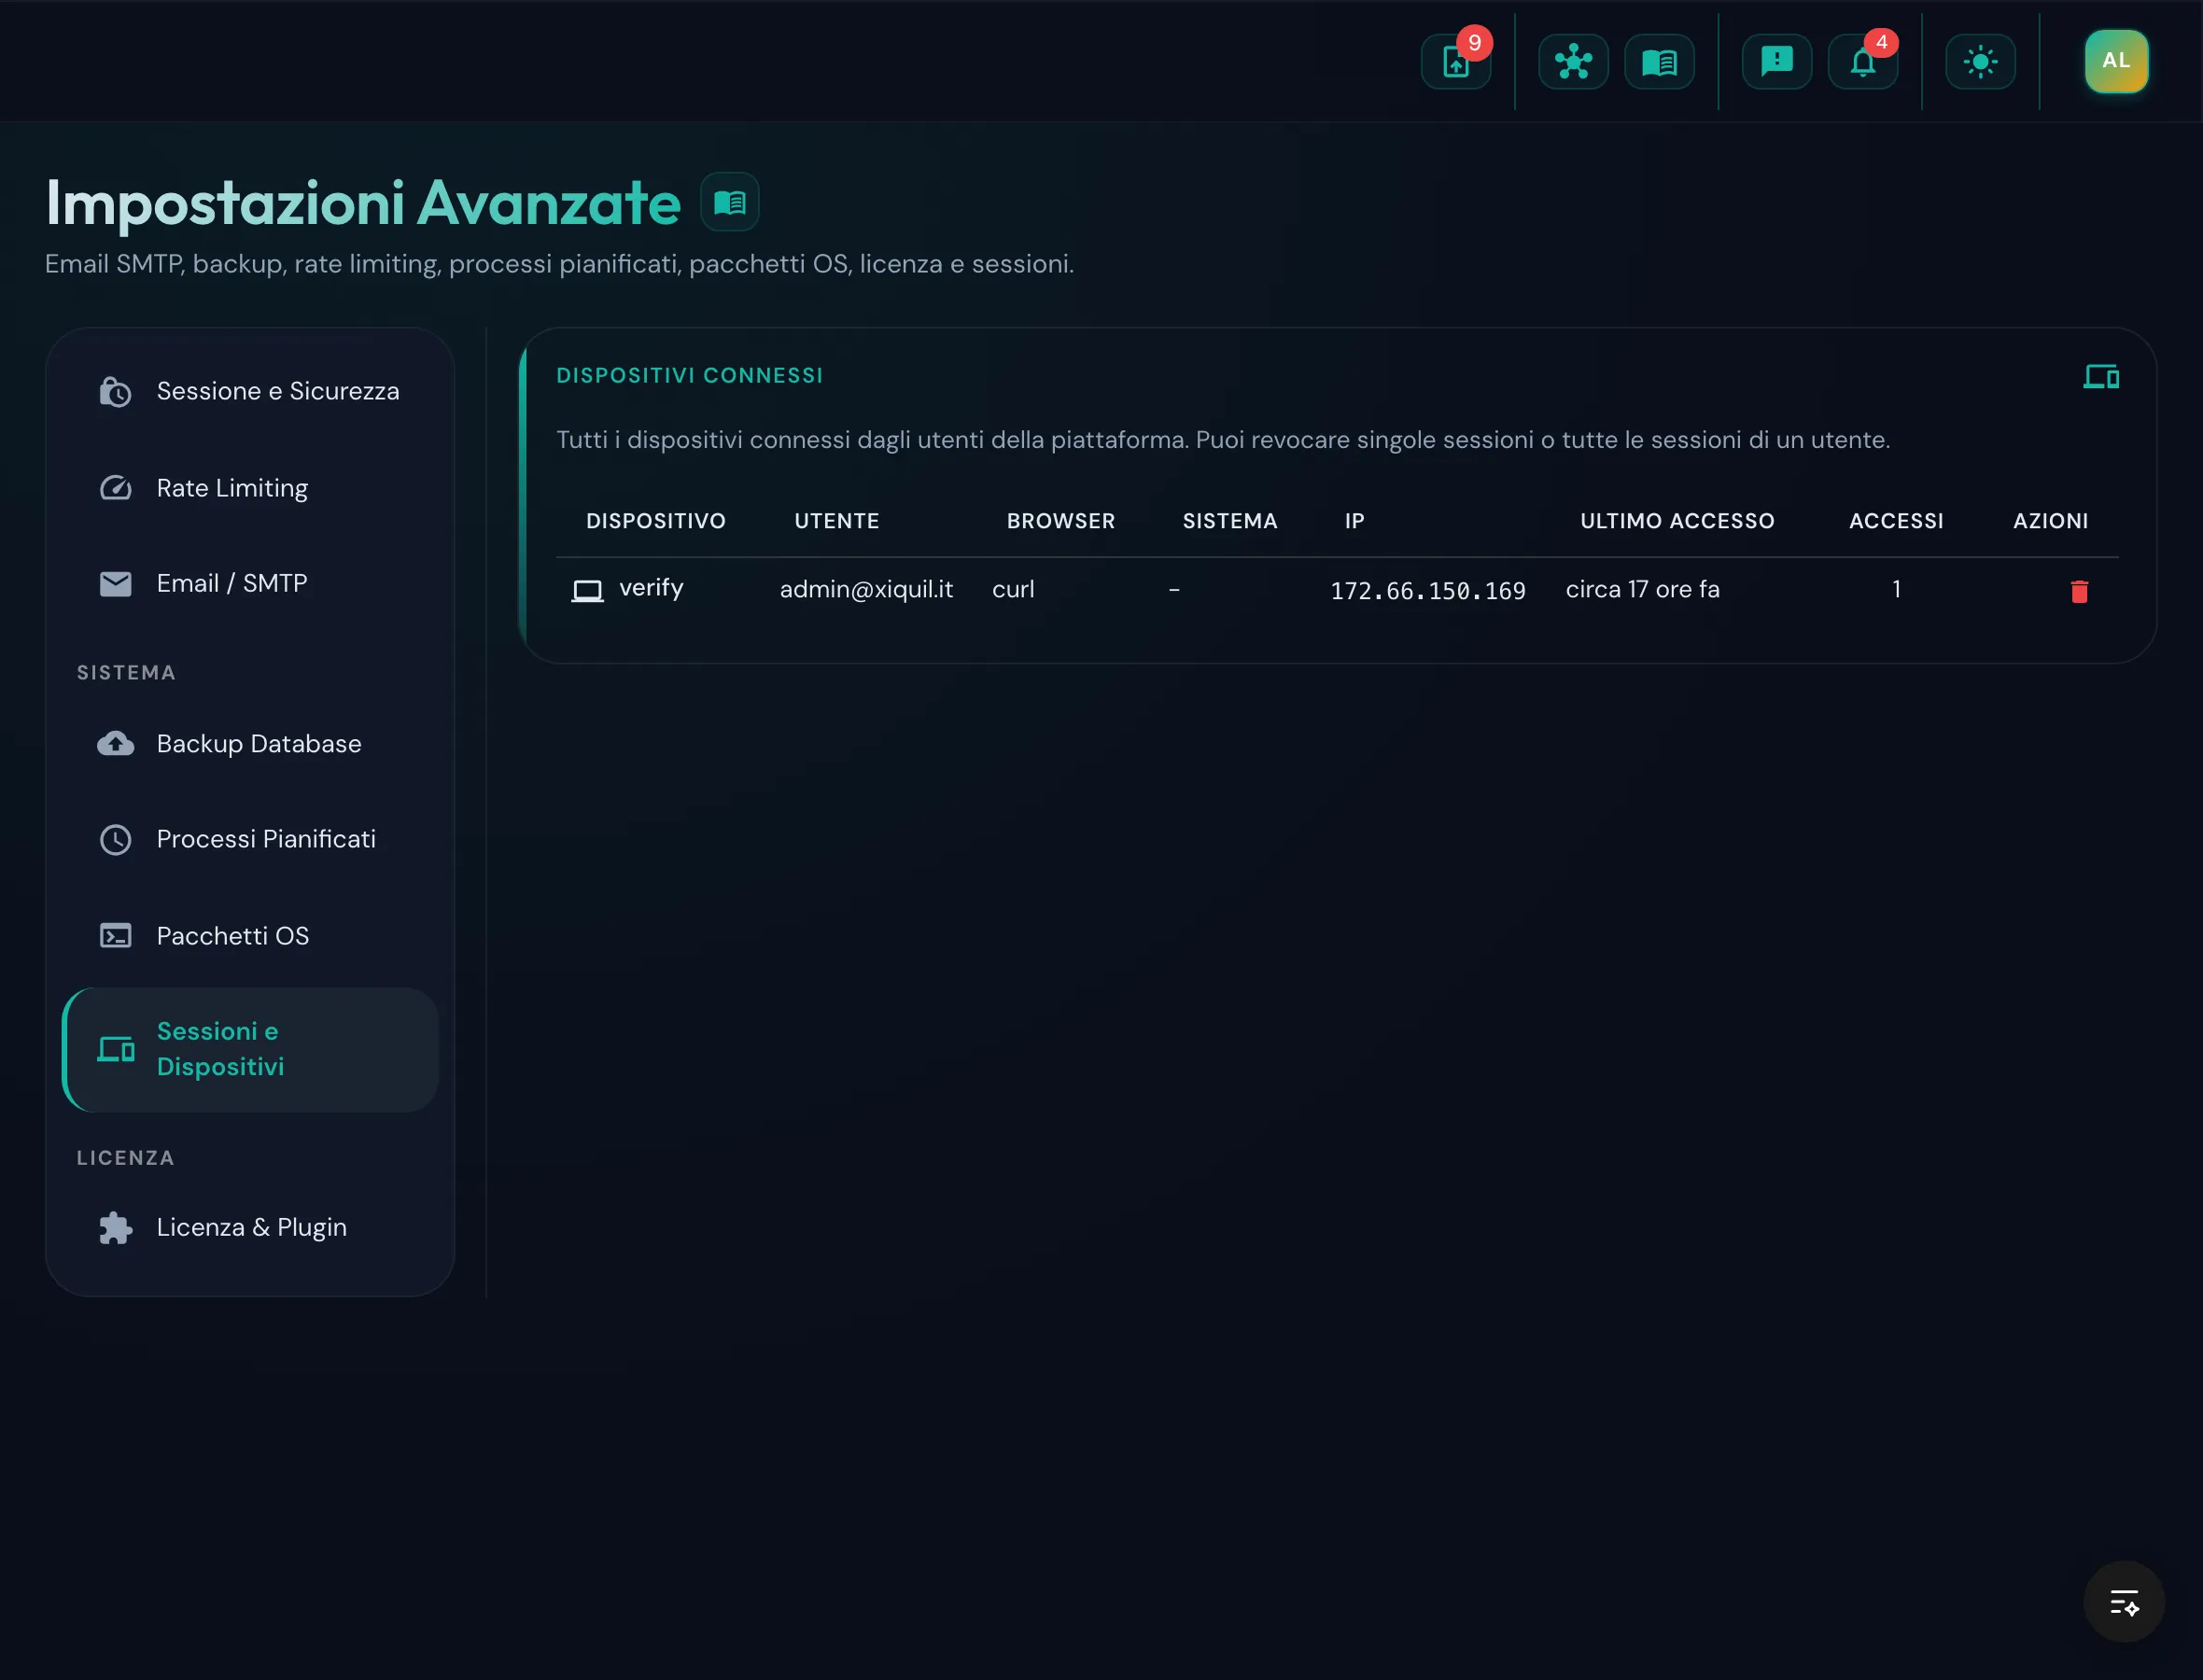Revoke the verify session with trash icon
Screen dimensions: 2203x1680
pyautogui.click(x=2079, y=591)
